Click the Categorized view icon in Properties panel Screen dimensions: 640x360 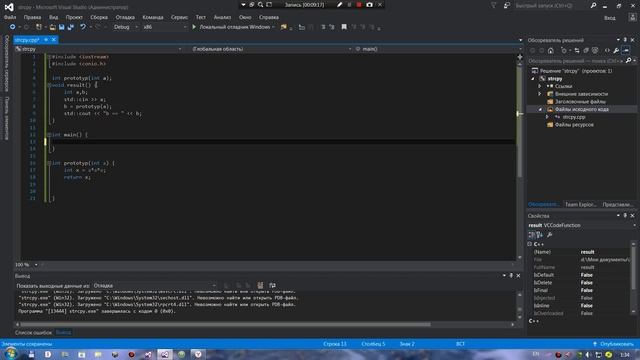click(531, 235)
